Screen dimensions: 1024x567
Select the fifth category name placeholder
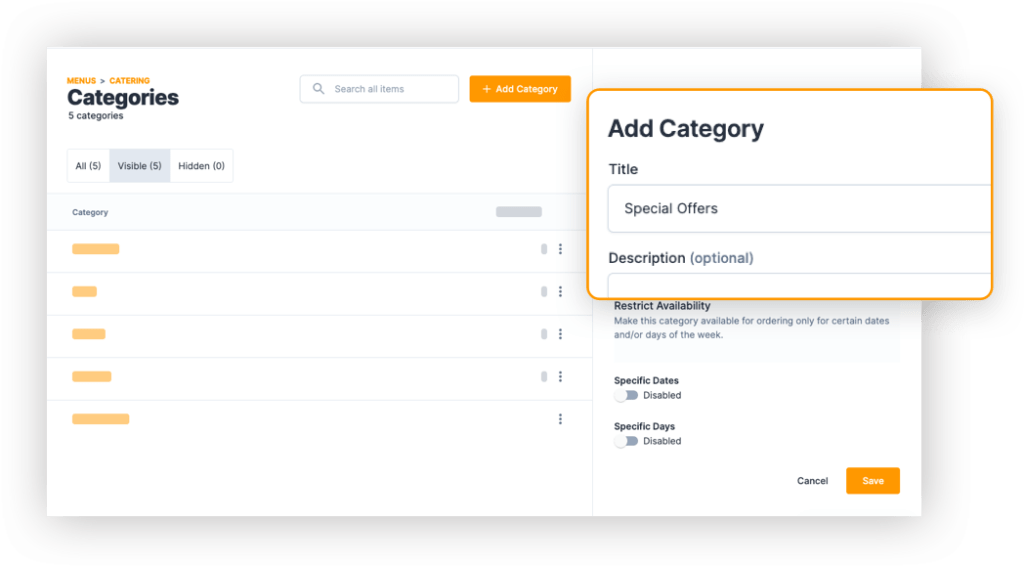click(x=101, y=419)
